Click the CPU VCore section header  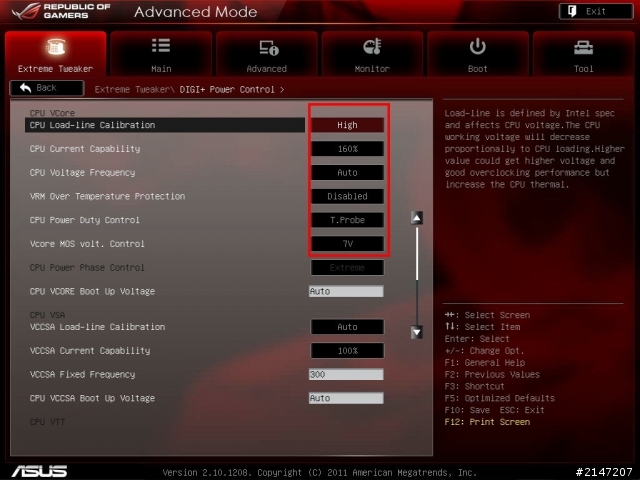[x=52, y=113]
